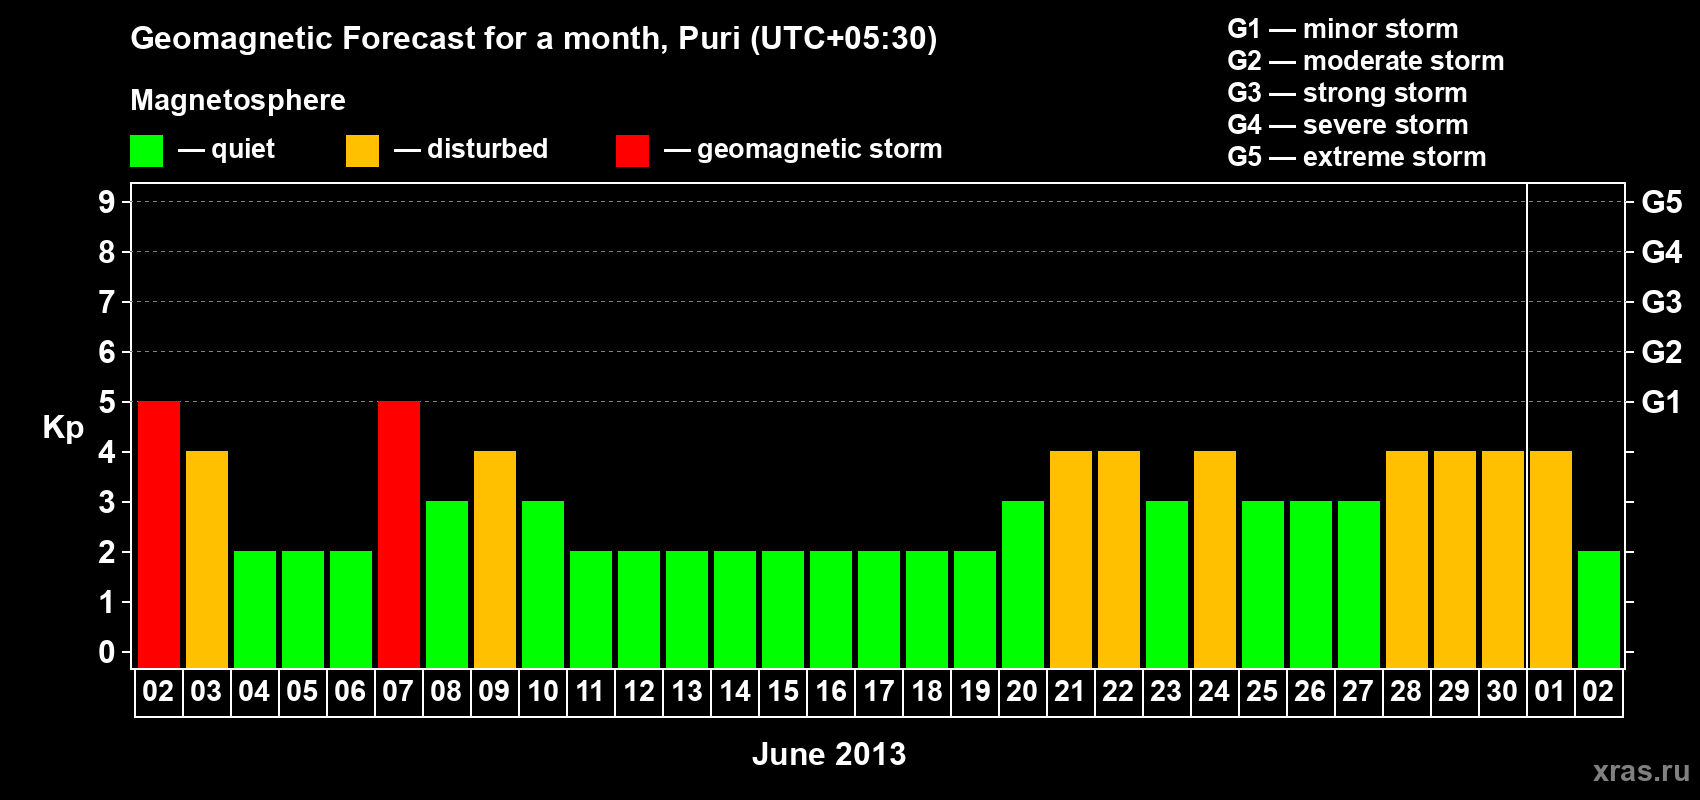This screenshot has width=1700, height=800.
Task: Click the Magnetosphere heading
Action: click(x=238, y=101)
